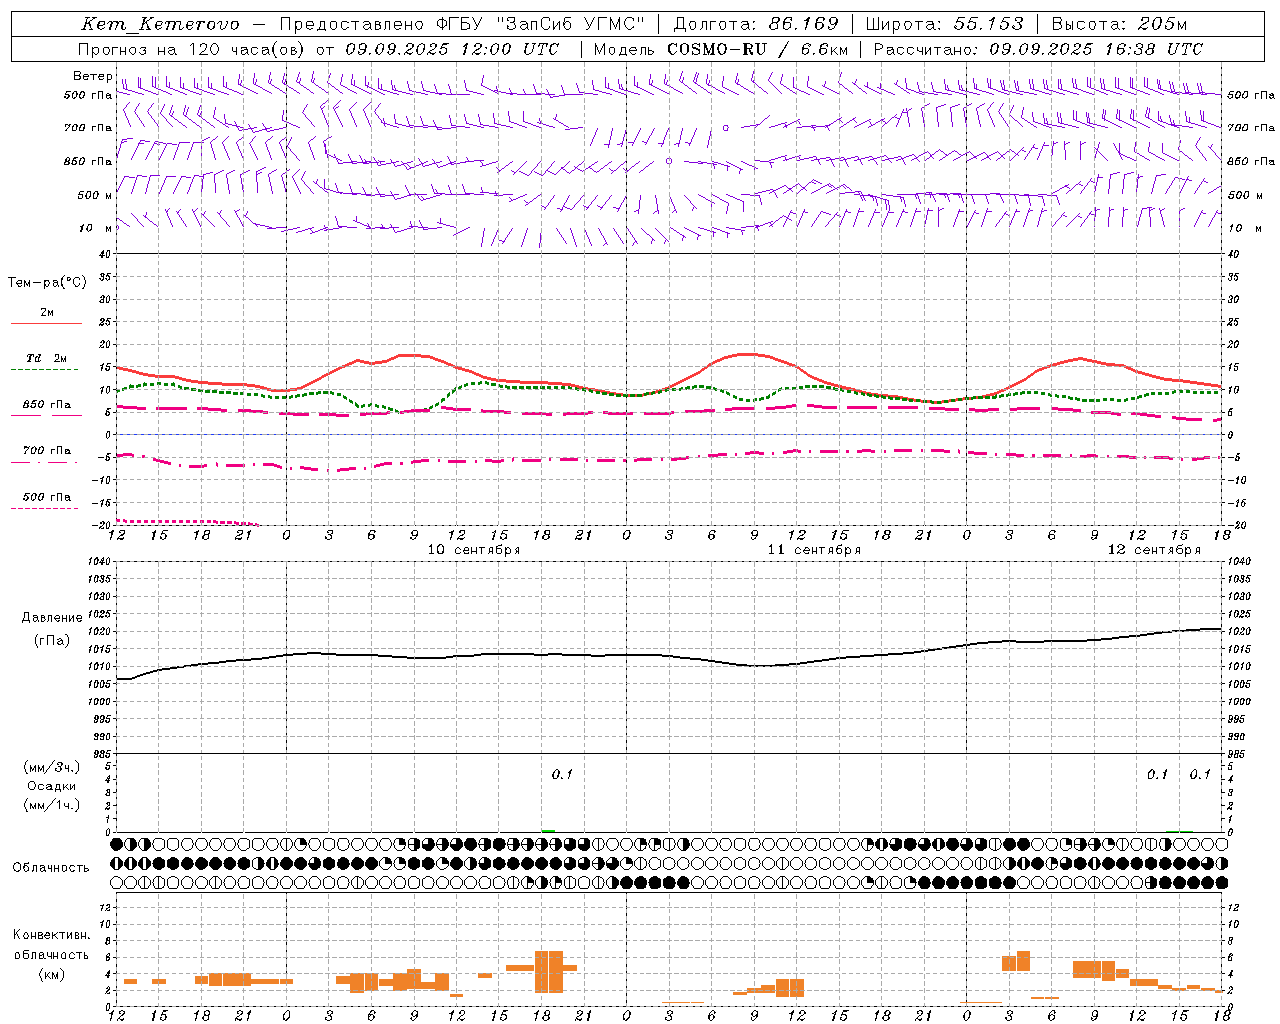Click the '(мм/1ч.)' precipitation unit label
This screenshot has height=1024, width=1280.
(52, 805)
